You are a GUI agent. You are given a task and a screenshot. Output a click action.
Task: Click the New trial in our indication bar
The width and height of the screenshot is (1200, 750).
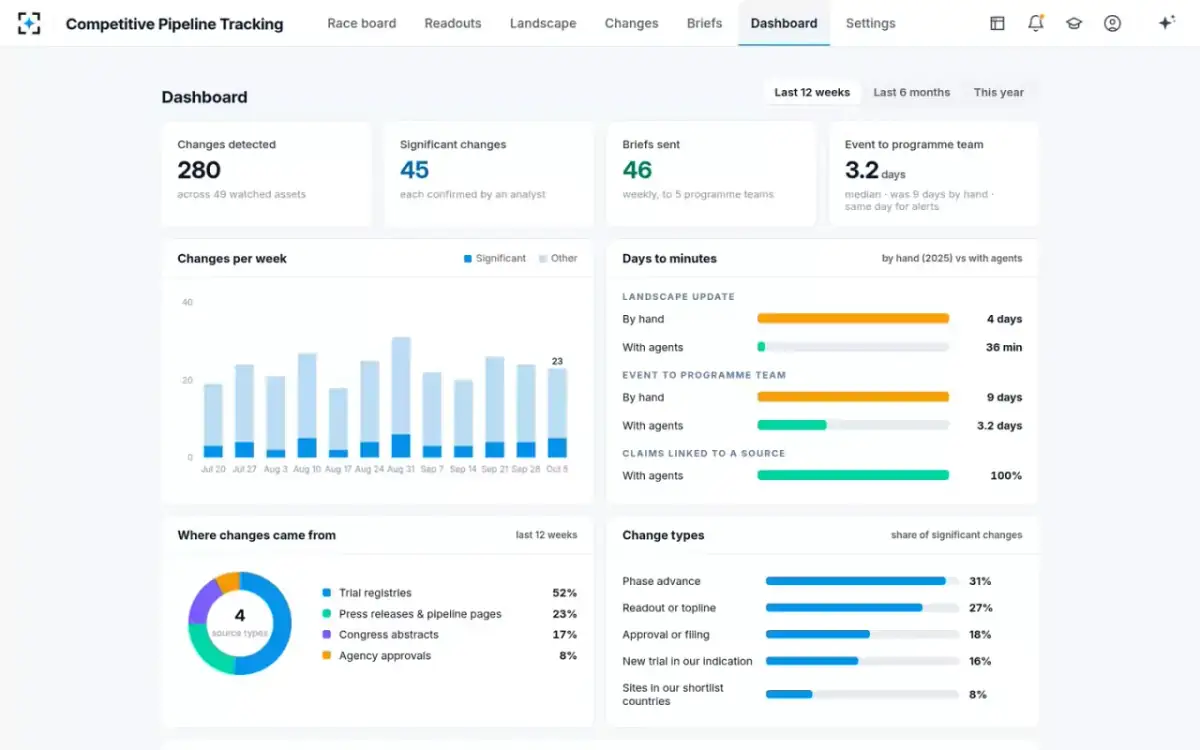(x=862, y=661)
